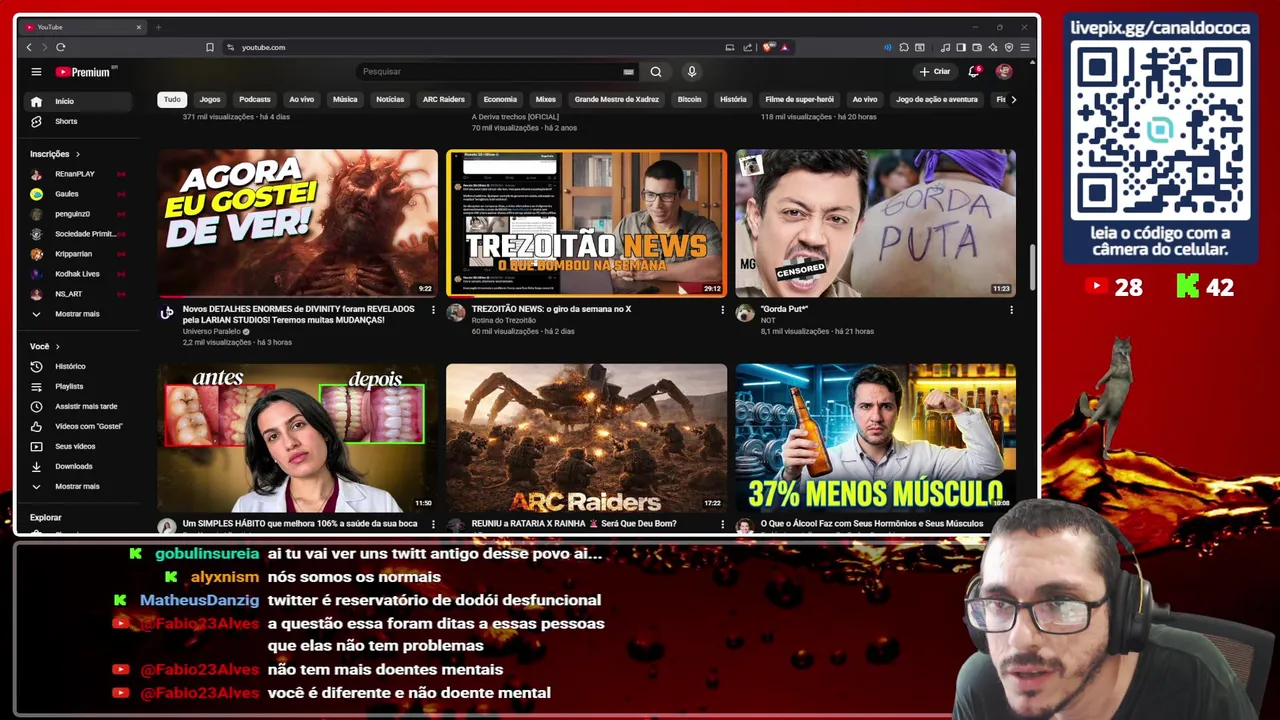
Task: Open the Kripparrian subscription channel
Action: 78,254
